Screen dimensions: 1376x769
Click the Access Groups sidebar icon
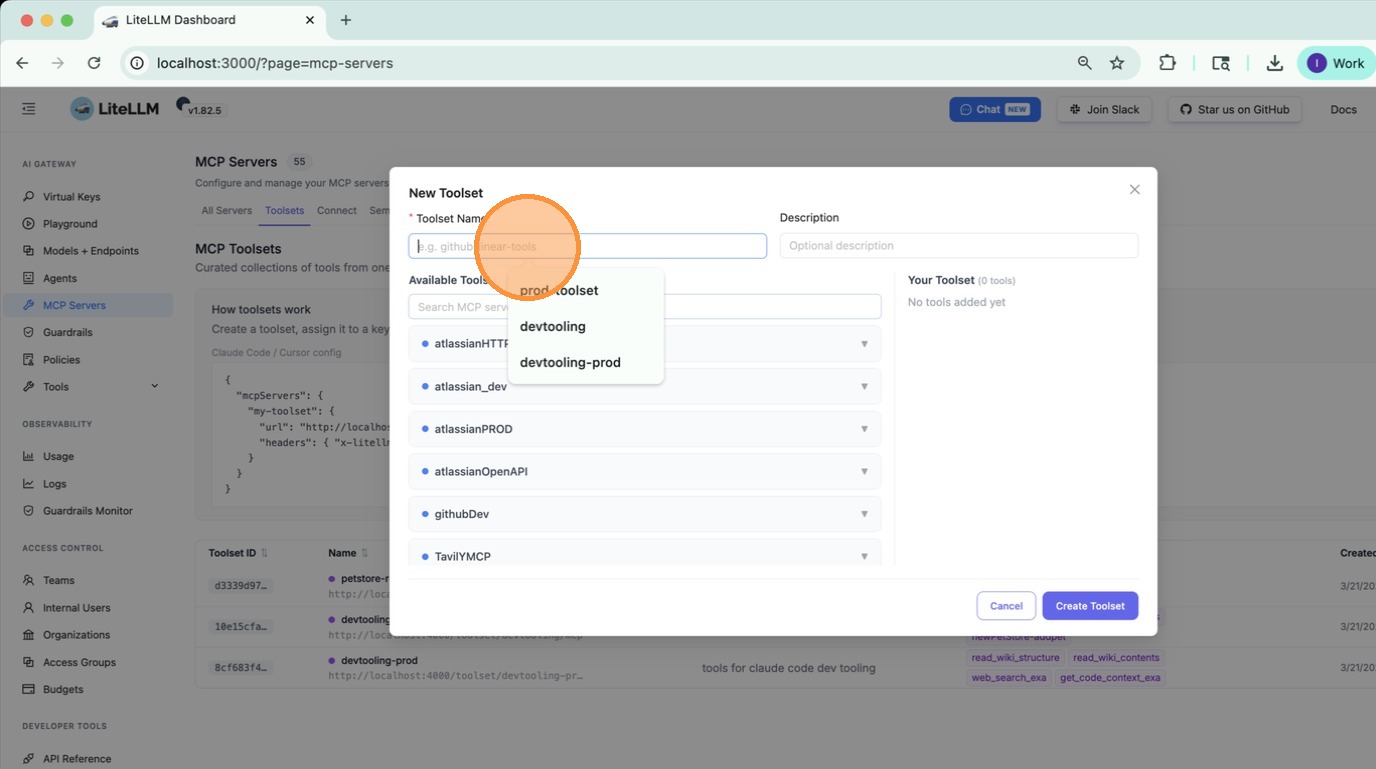29,662
